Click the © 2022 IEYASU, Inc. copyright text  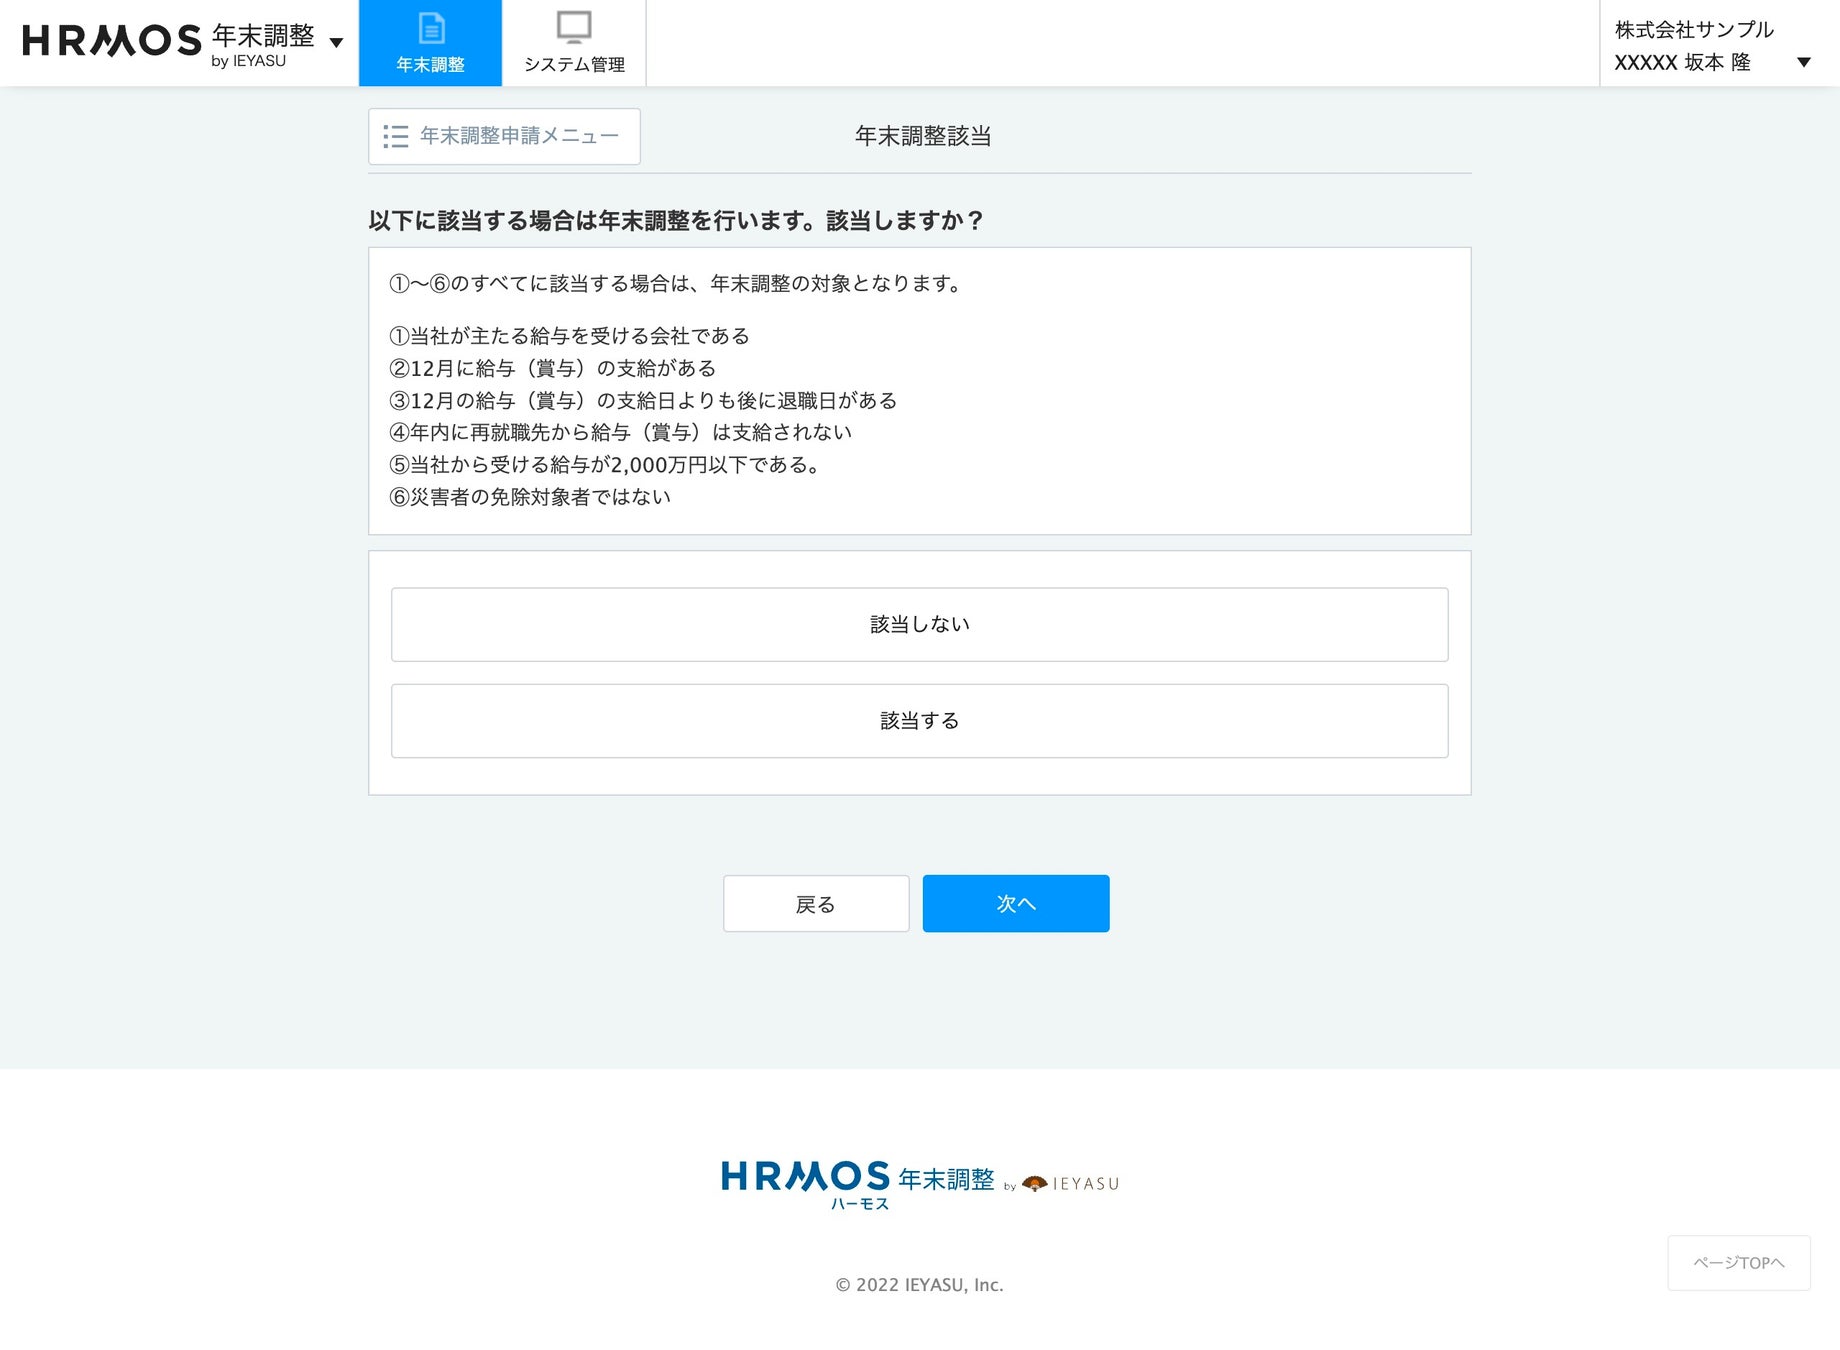click(919, 1285)
